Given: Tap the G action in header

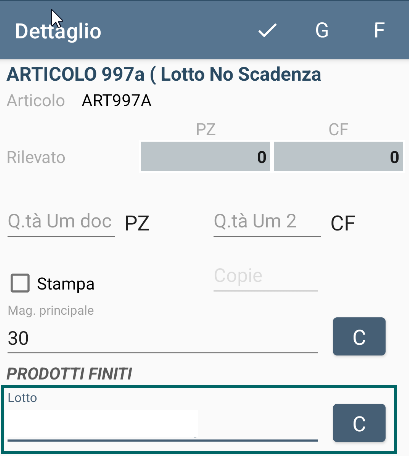Looking at the screenshot, I should [322, 30].
